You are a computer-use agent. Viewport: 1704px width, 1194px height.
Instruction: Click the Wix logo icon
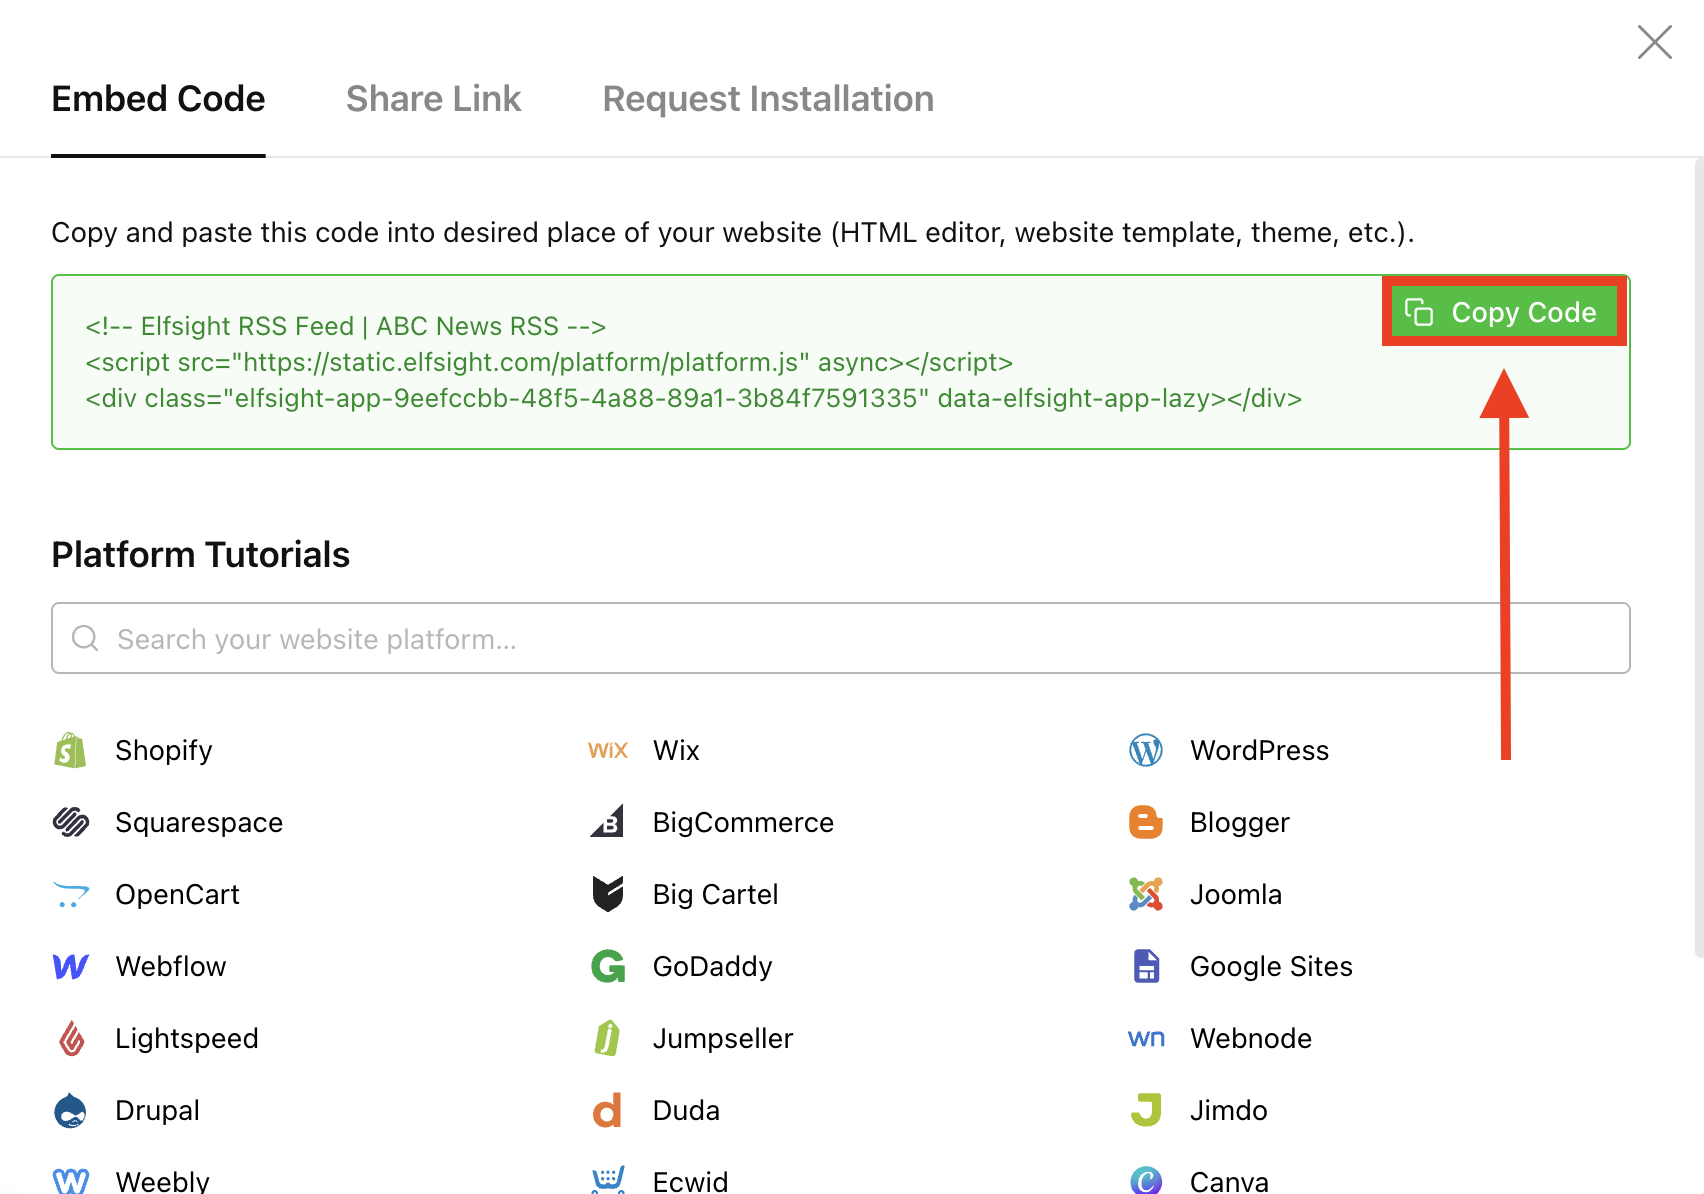point(608,750)
